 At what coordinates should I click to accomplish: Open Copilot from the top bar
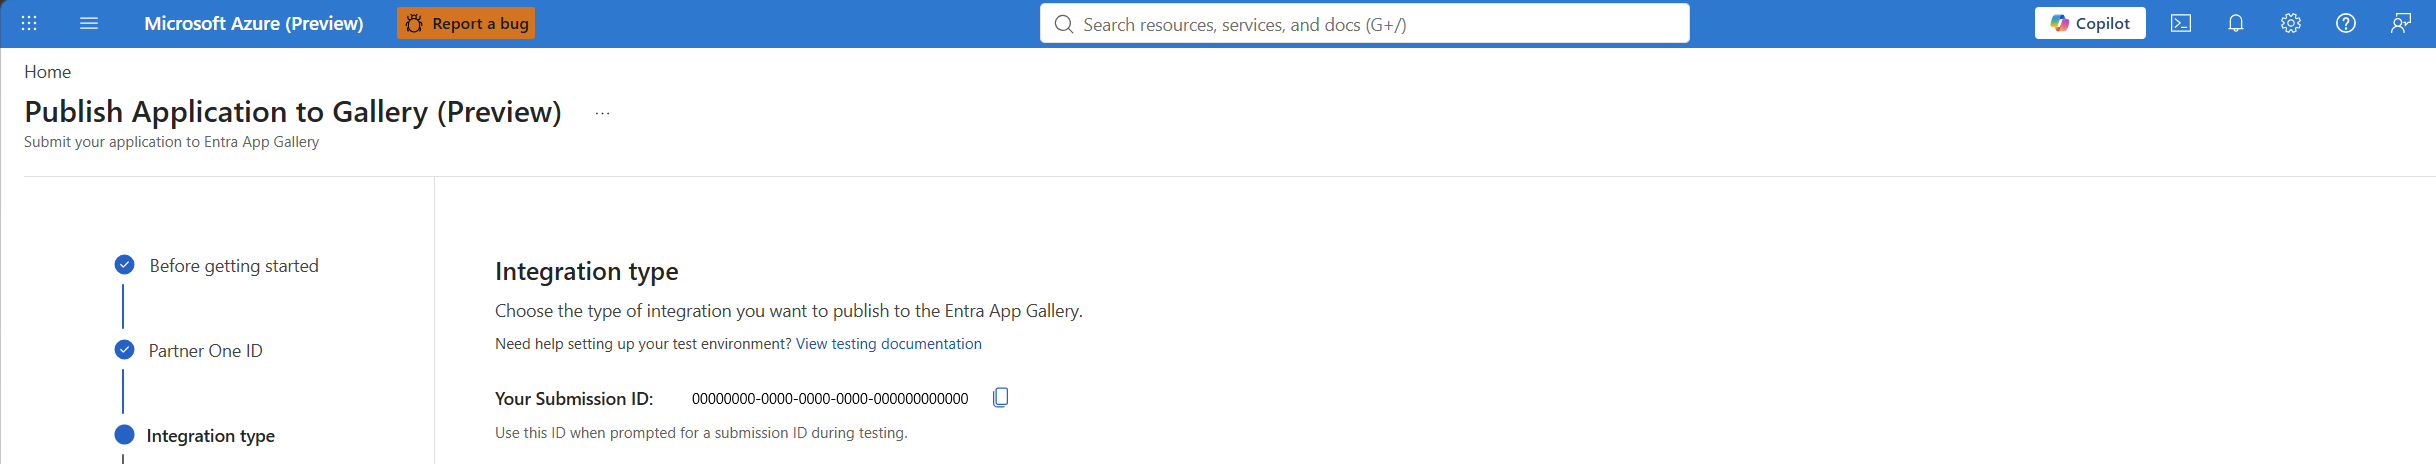[2090, 23]
